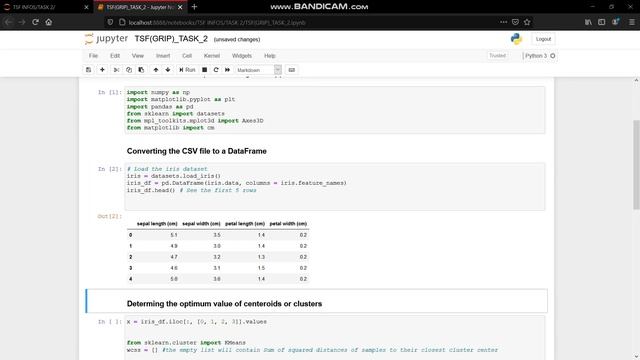Viewport: 640px width, 360px height.
Task: Click 'petal length (cm)' column header
Action: click(x=245, y=224)
